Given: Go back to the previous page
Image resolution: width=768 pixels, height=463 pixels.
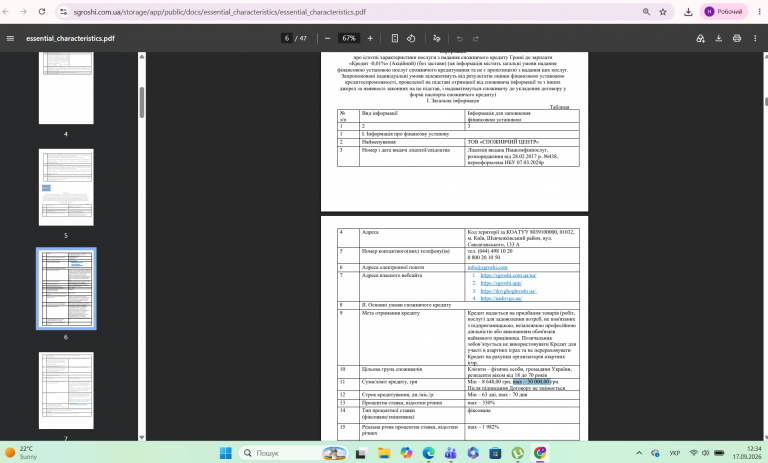Looking at the screenshot, I should (x=6, y=12).
